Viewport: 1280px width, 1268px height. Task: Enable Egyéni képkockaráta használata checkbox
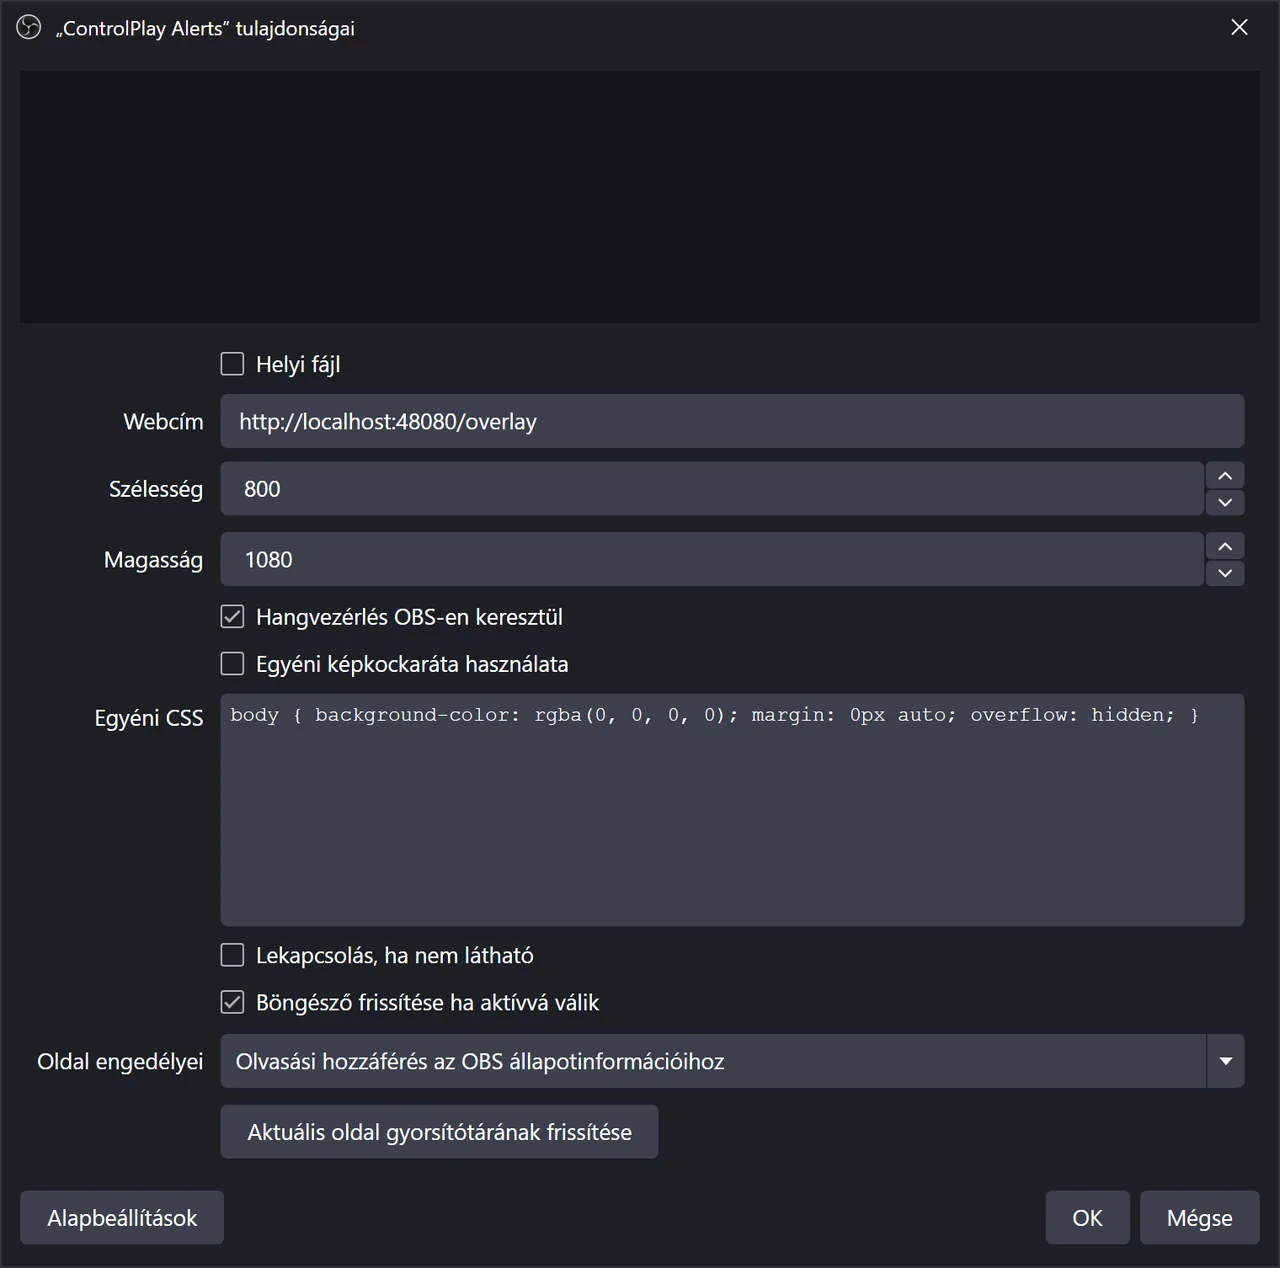click(x=232, y=664)
